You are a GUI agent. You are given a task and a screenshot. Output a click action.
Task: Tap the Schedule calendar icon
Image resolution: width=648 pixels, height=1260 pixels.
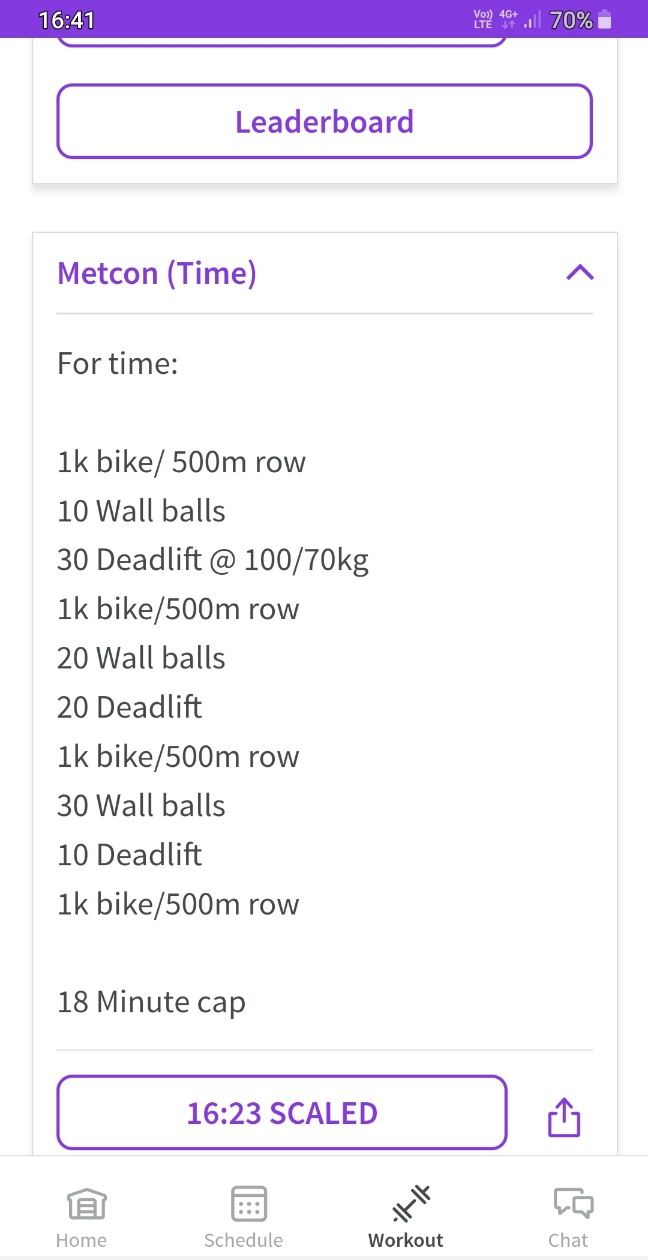tap(248, 1204)
